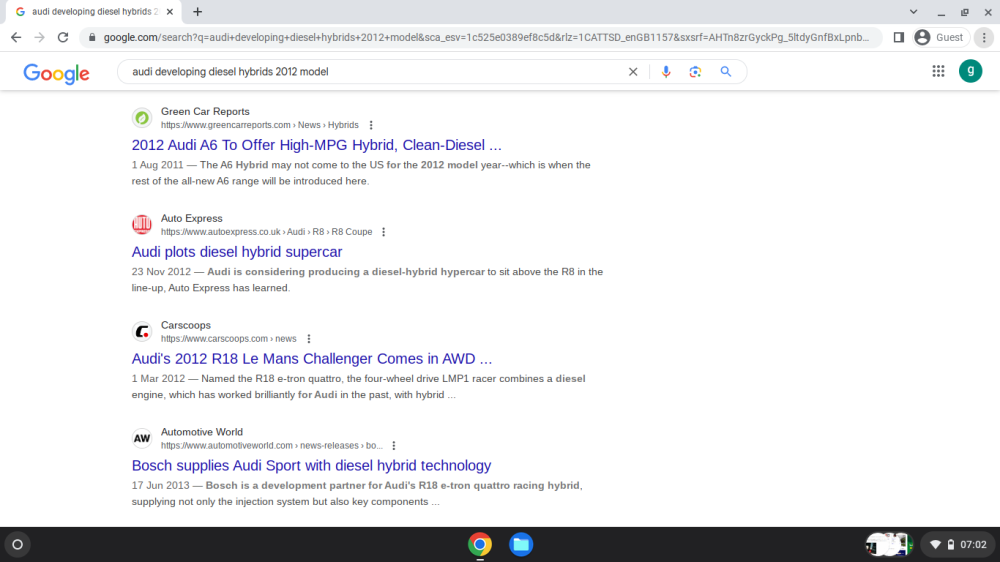View site info via lock icon
Image resolution: width=1000 pixels, height=562 pixels.
coord(92,38)
